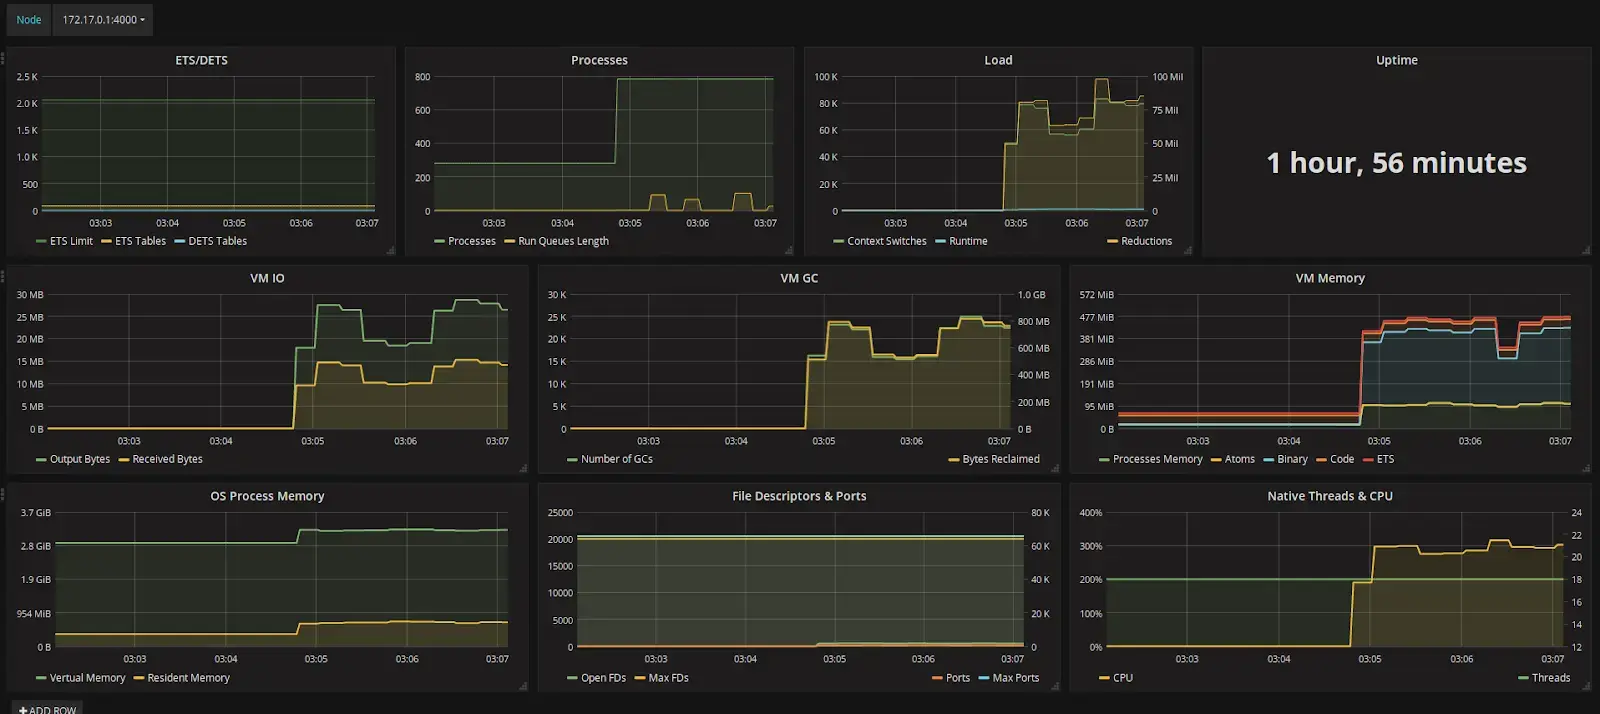
Task: Click the Context Switches legend color swatch
Action: point(838,241)
